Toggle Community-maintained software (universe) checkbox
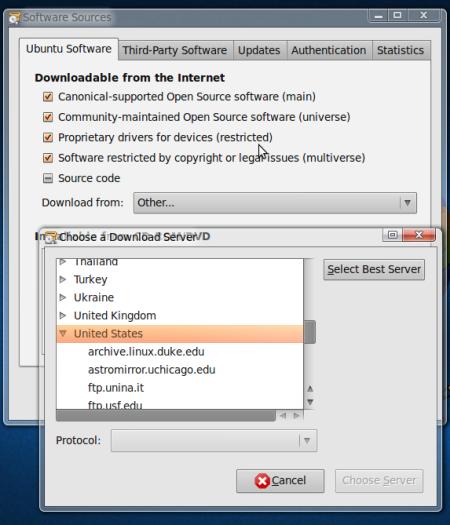The width and height of the screenshot is (450, 525). tap(48, 117)
